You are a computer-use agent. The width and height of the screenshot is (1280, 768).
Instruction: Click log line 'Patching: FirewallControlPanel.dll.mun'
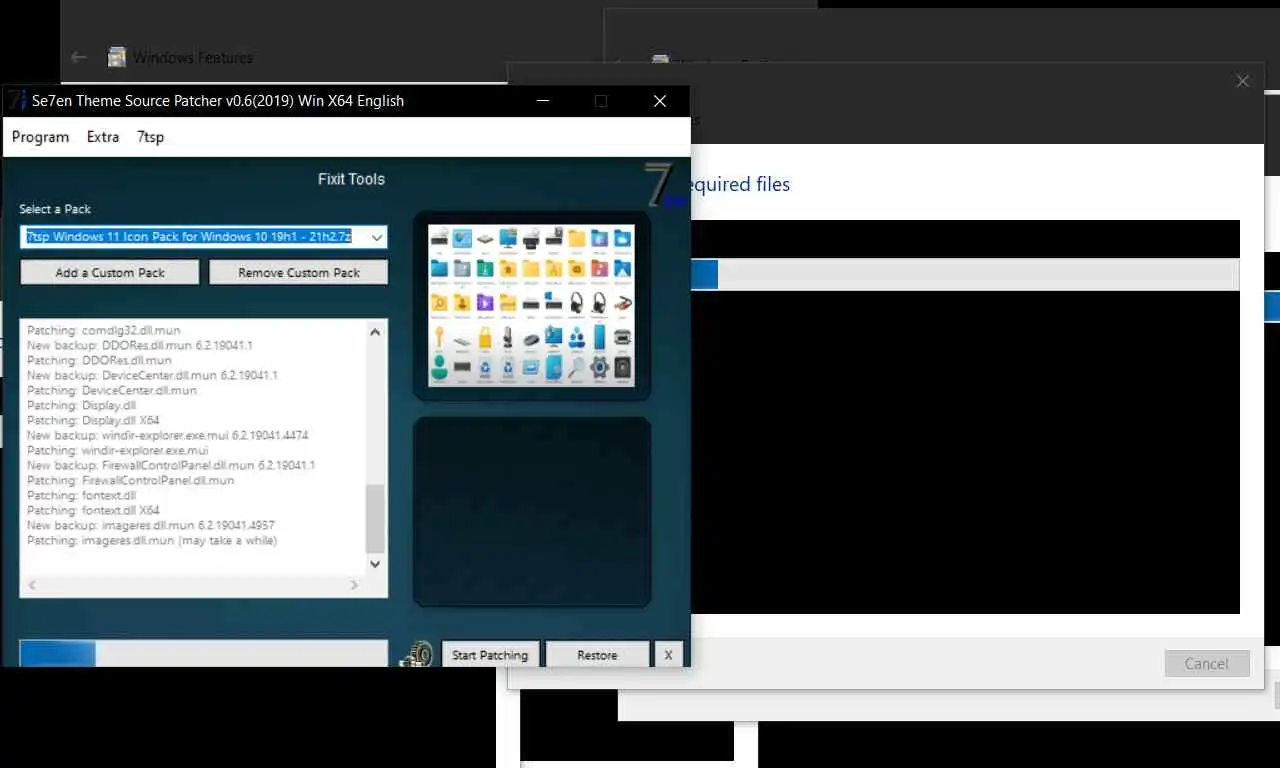tap(131, 480)
